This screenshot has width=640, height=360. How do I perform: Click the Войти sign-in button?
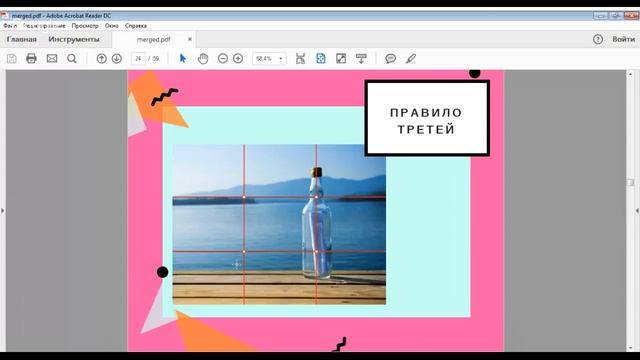(623, 39)
